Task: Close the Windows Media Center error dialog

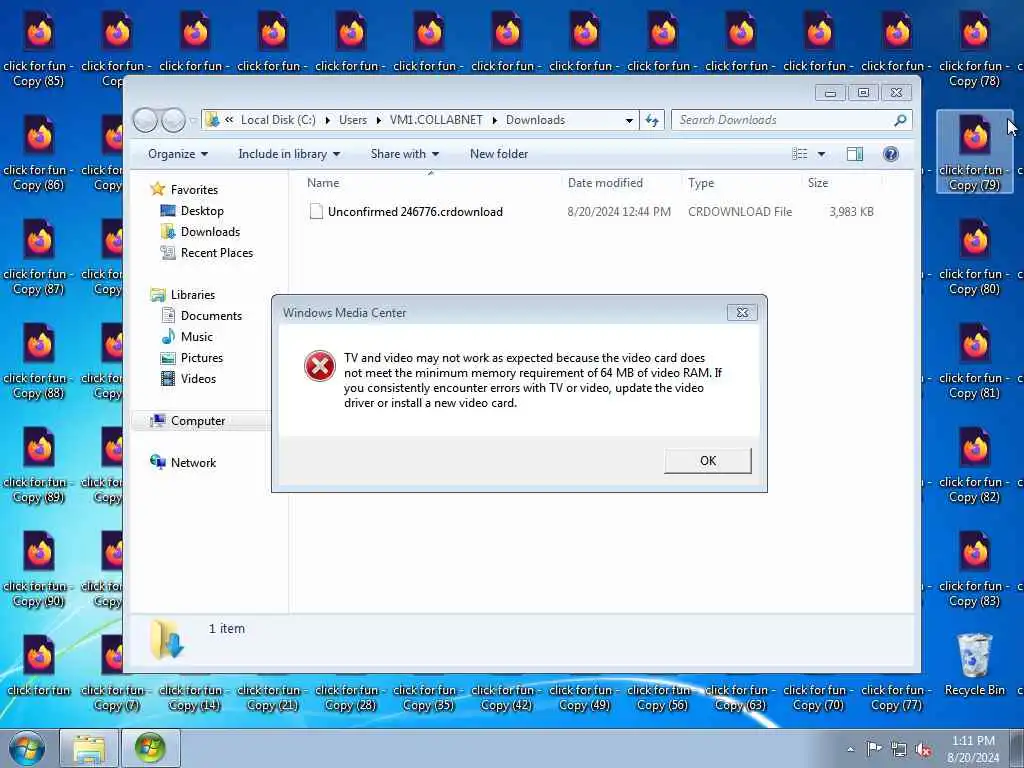Action: [x=743, y=312]
